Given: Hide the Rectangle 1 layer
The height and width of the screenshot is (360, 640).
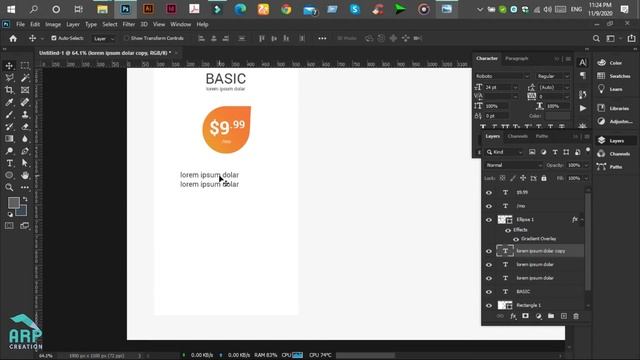Looking at the screenshot, I should pyautogui.click(x=489, y=305).
